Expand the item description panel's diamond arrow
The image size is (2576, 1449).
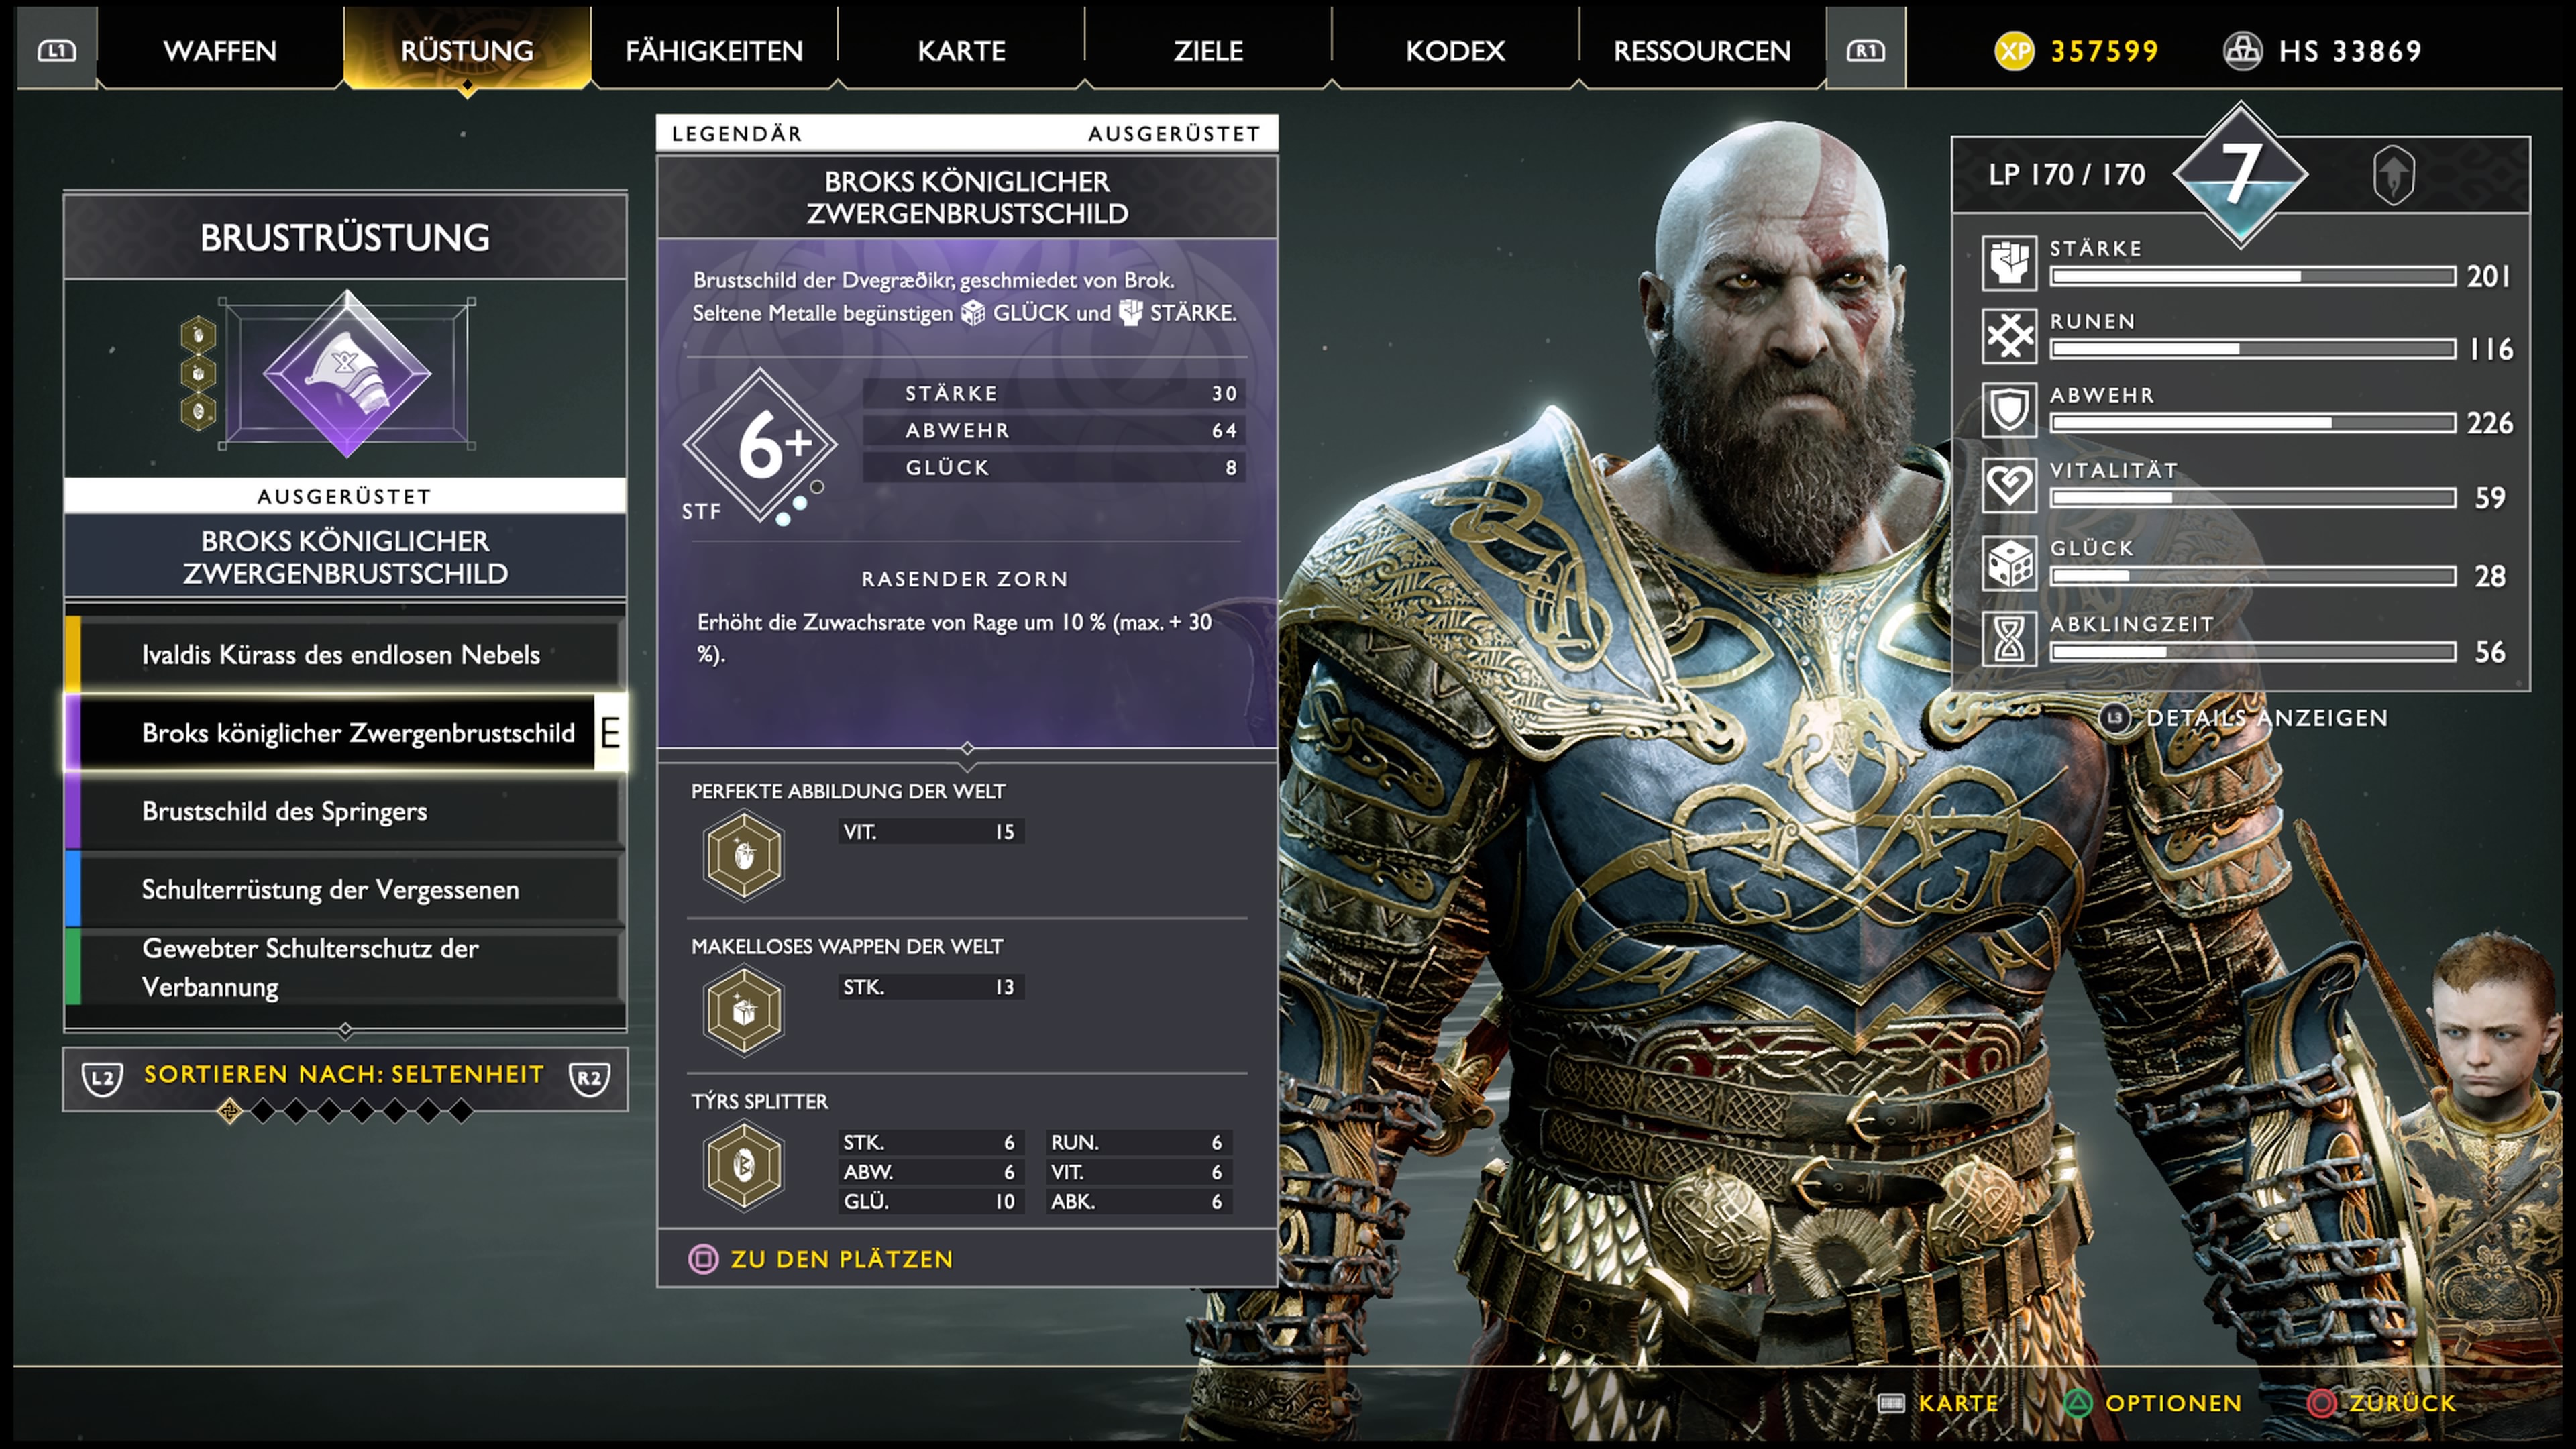967,749
